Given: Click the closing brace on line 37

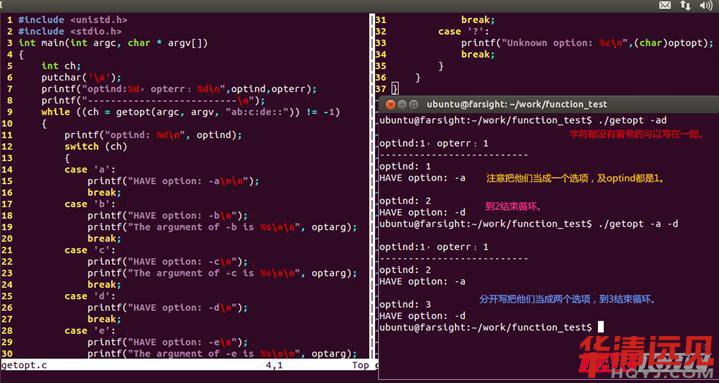Looking at the screenshot, I should [x=395, y=89].
